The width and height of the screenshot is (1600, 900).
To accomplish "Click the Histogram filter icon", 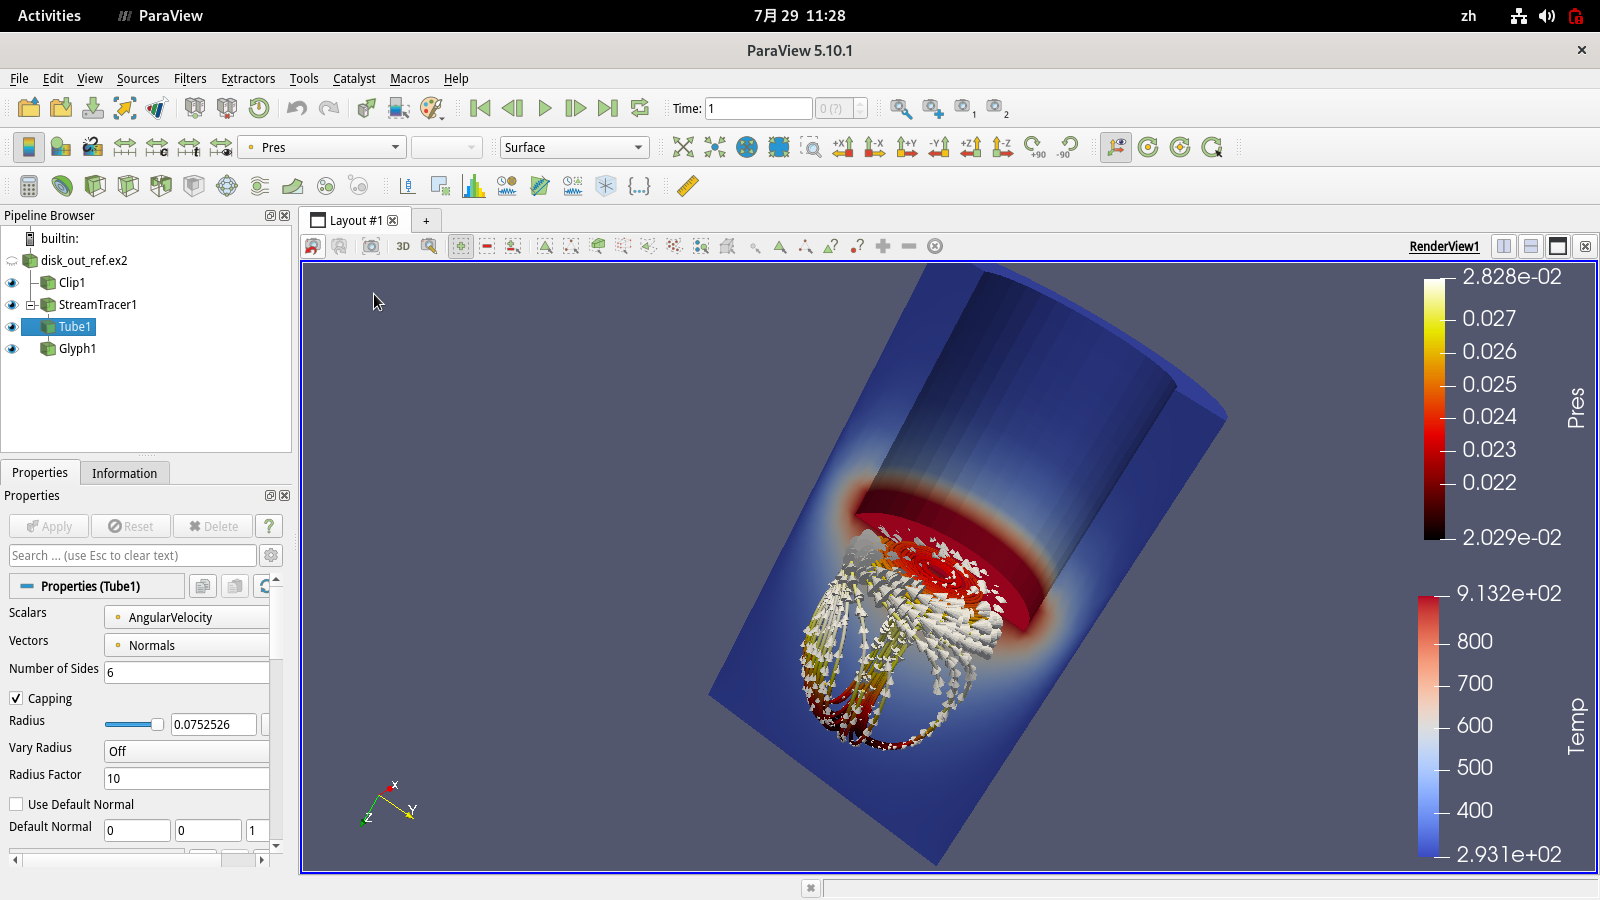I will [473, 186].
